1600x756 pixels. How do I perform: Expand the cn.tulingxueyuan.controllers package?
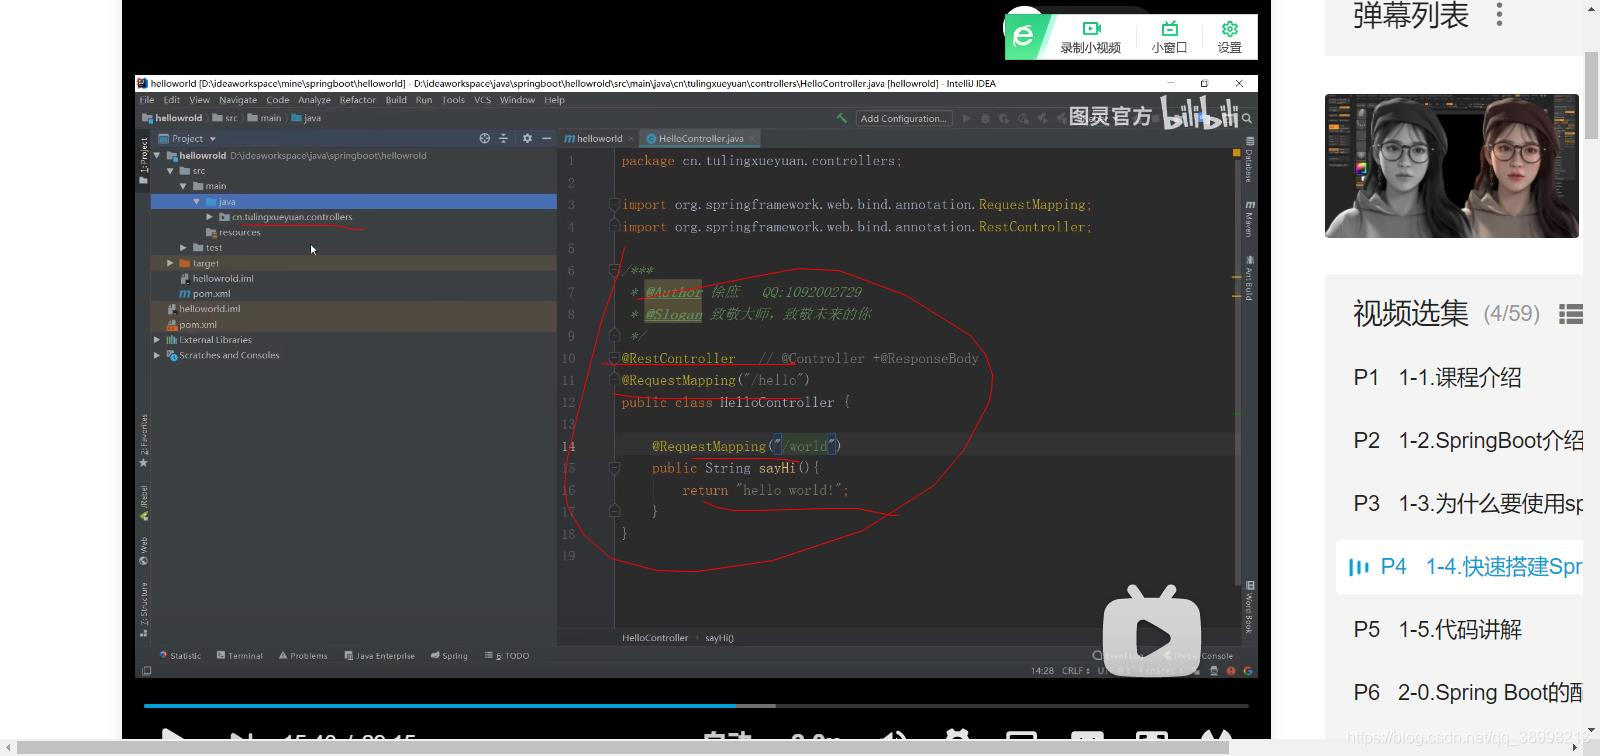pos(210,217)
